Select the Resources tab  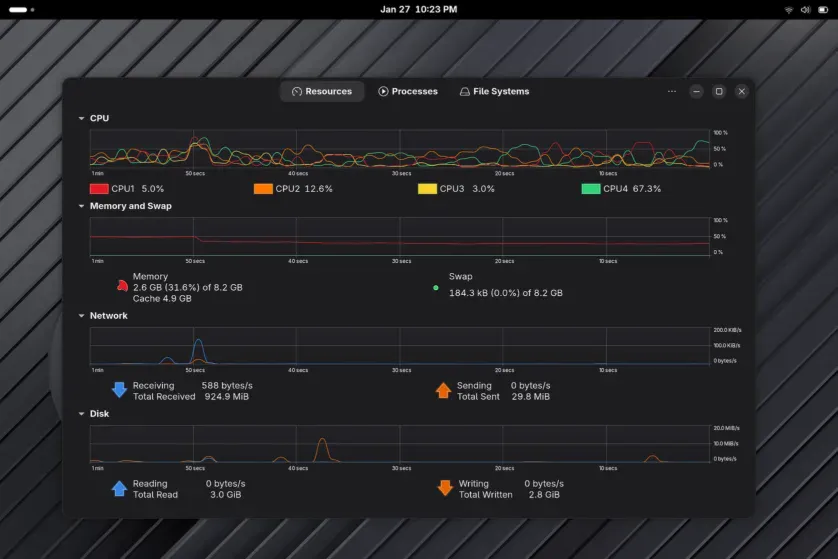[321, 91]
